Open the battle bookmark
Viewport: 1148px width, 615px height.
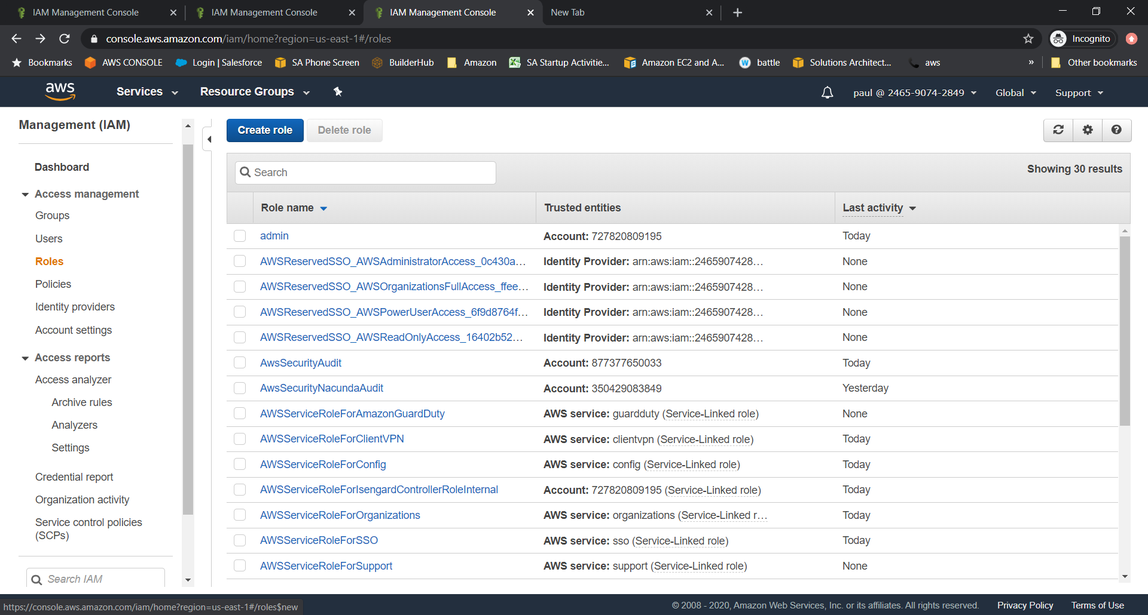pos(760,62)
